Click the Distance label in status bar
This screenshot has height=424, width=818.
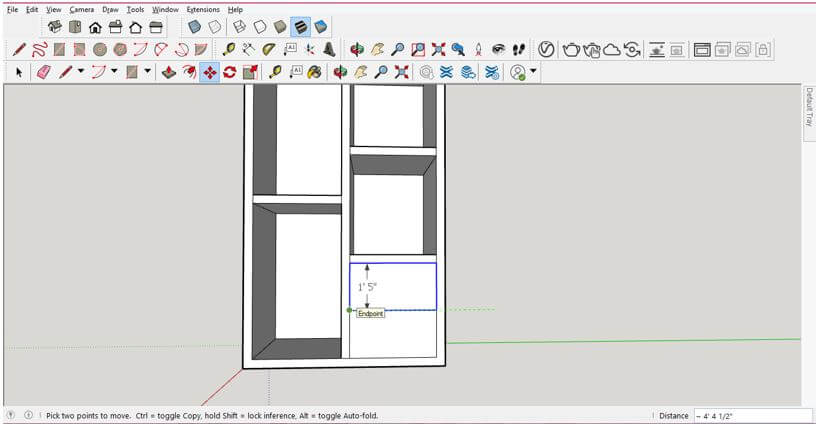pos(673,416)
